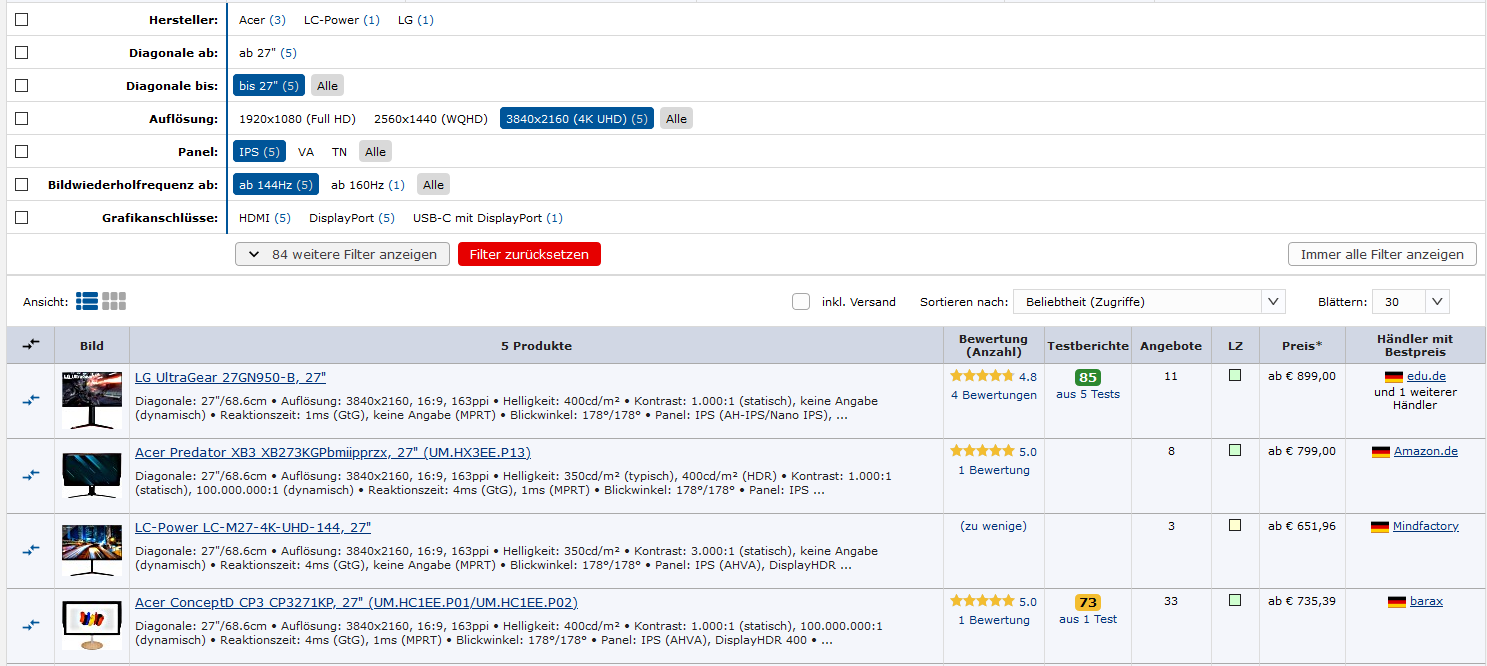
Task: Choose 1920x1080 Full HD resolution
Action: [297, 119]
